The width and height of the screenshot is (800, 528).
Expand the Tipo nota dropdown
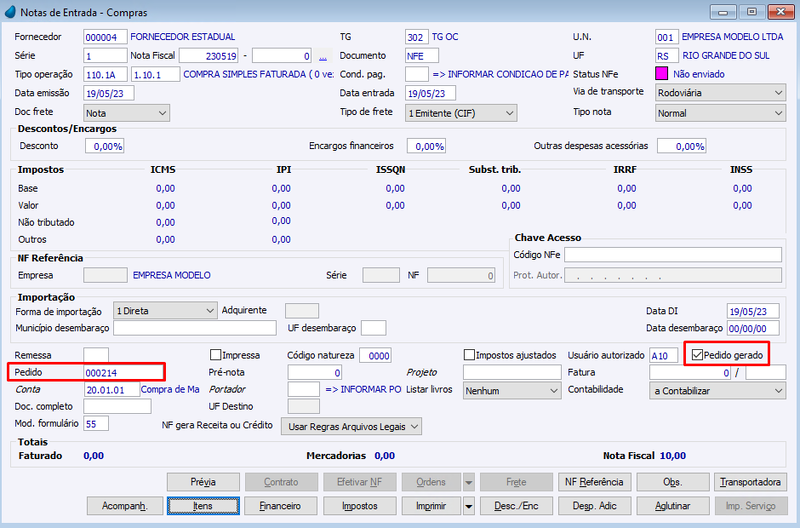click(x=720, y=113)
